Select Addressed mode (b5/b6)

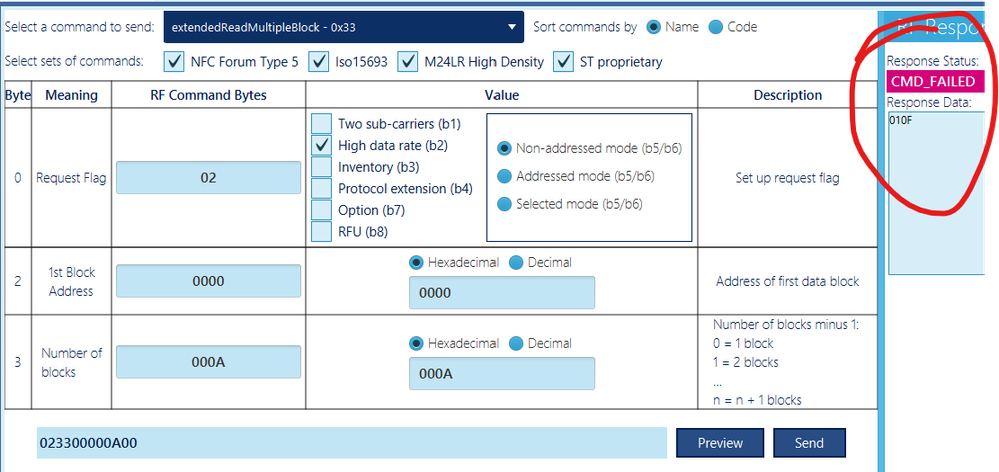[504, 176]
